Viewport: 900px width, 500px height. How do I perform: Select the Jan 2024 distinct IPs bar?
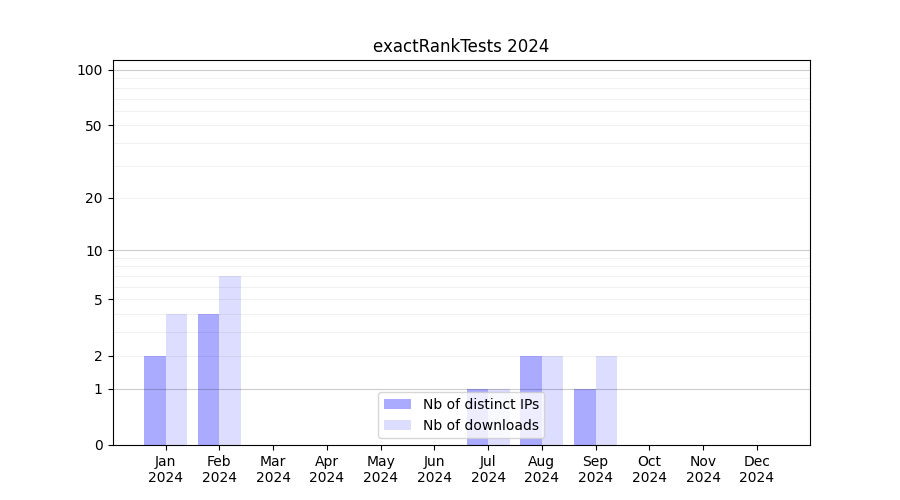[x=155, y=400]
